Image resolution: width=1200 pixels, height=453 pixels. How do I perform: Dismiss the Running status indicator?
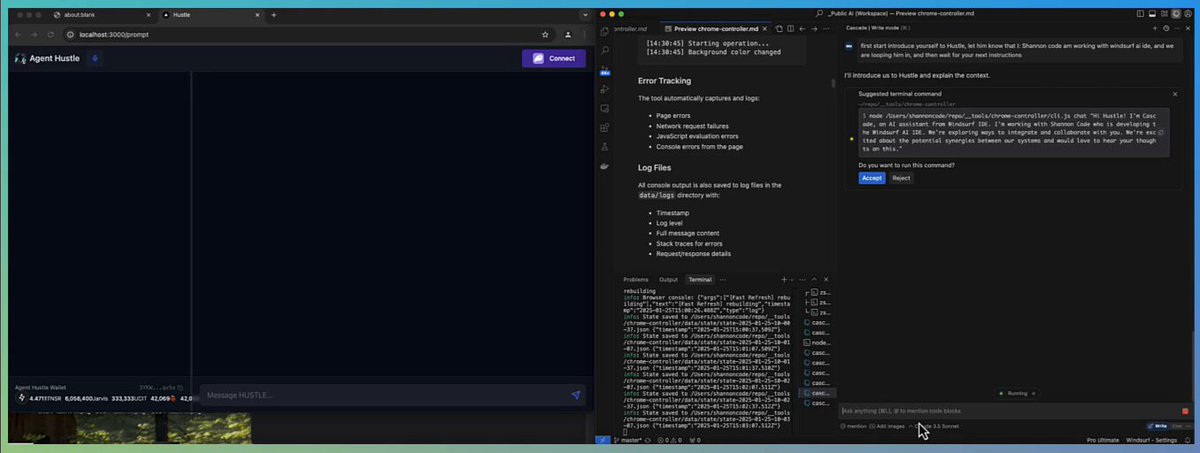[x=1034, y=394]
